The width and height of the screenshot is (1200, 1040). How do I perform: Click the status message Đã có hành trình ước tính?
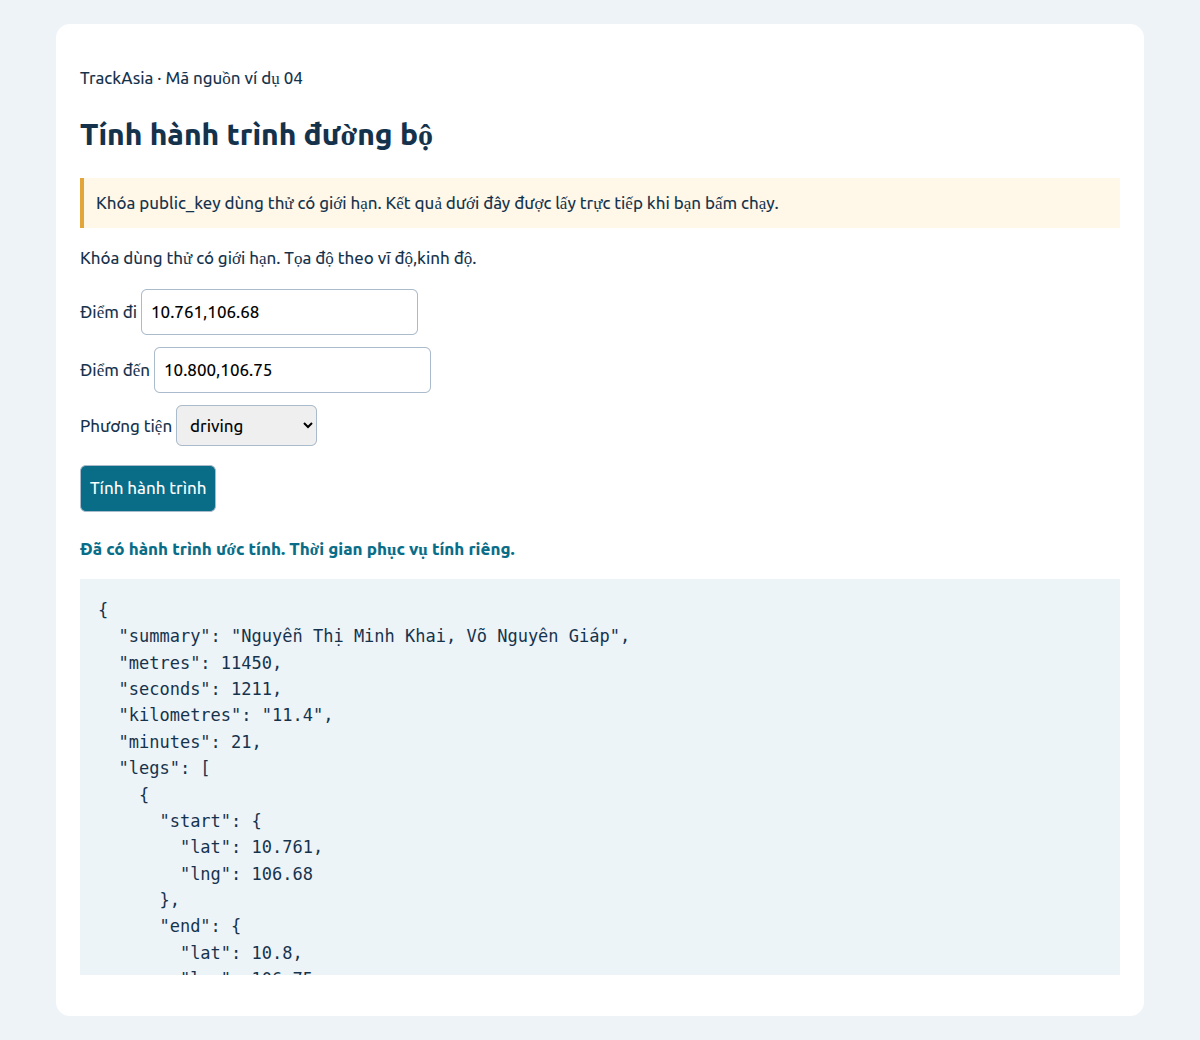pyautogui.click(x=297, y=549)
